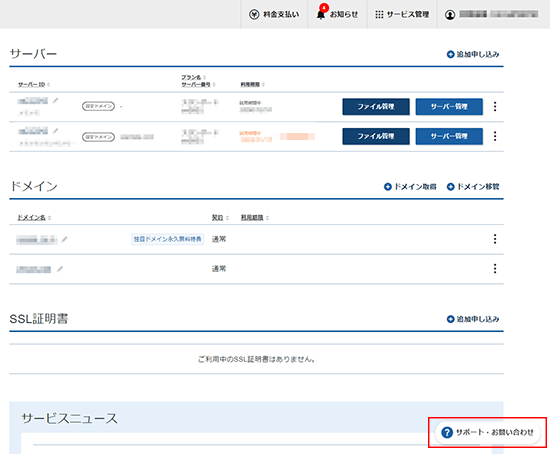Open three-dot menu of the first server row

tap(495, 107)
